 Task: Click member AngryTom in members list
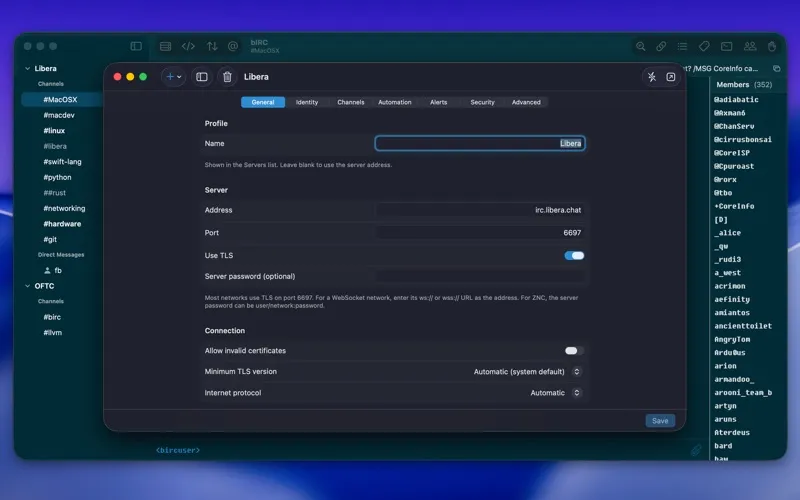tap(732, 339)
